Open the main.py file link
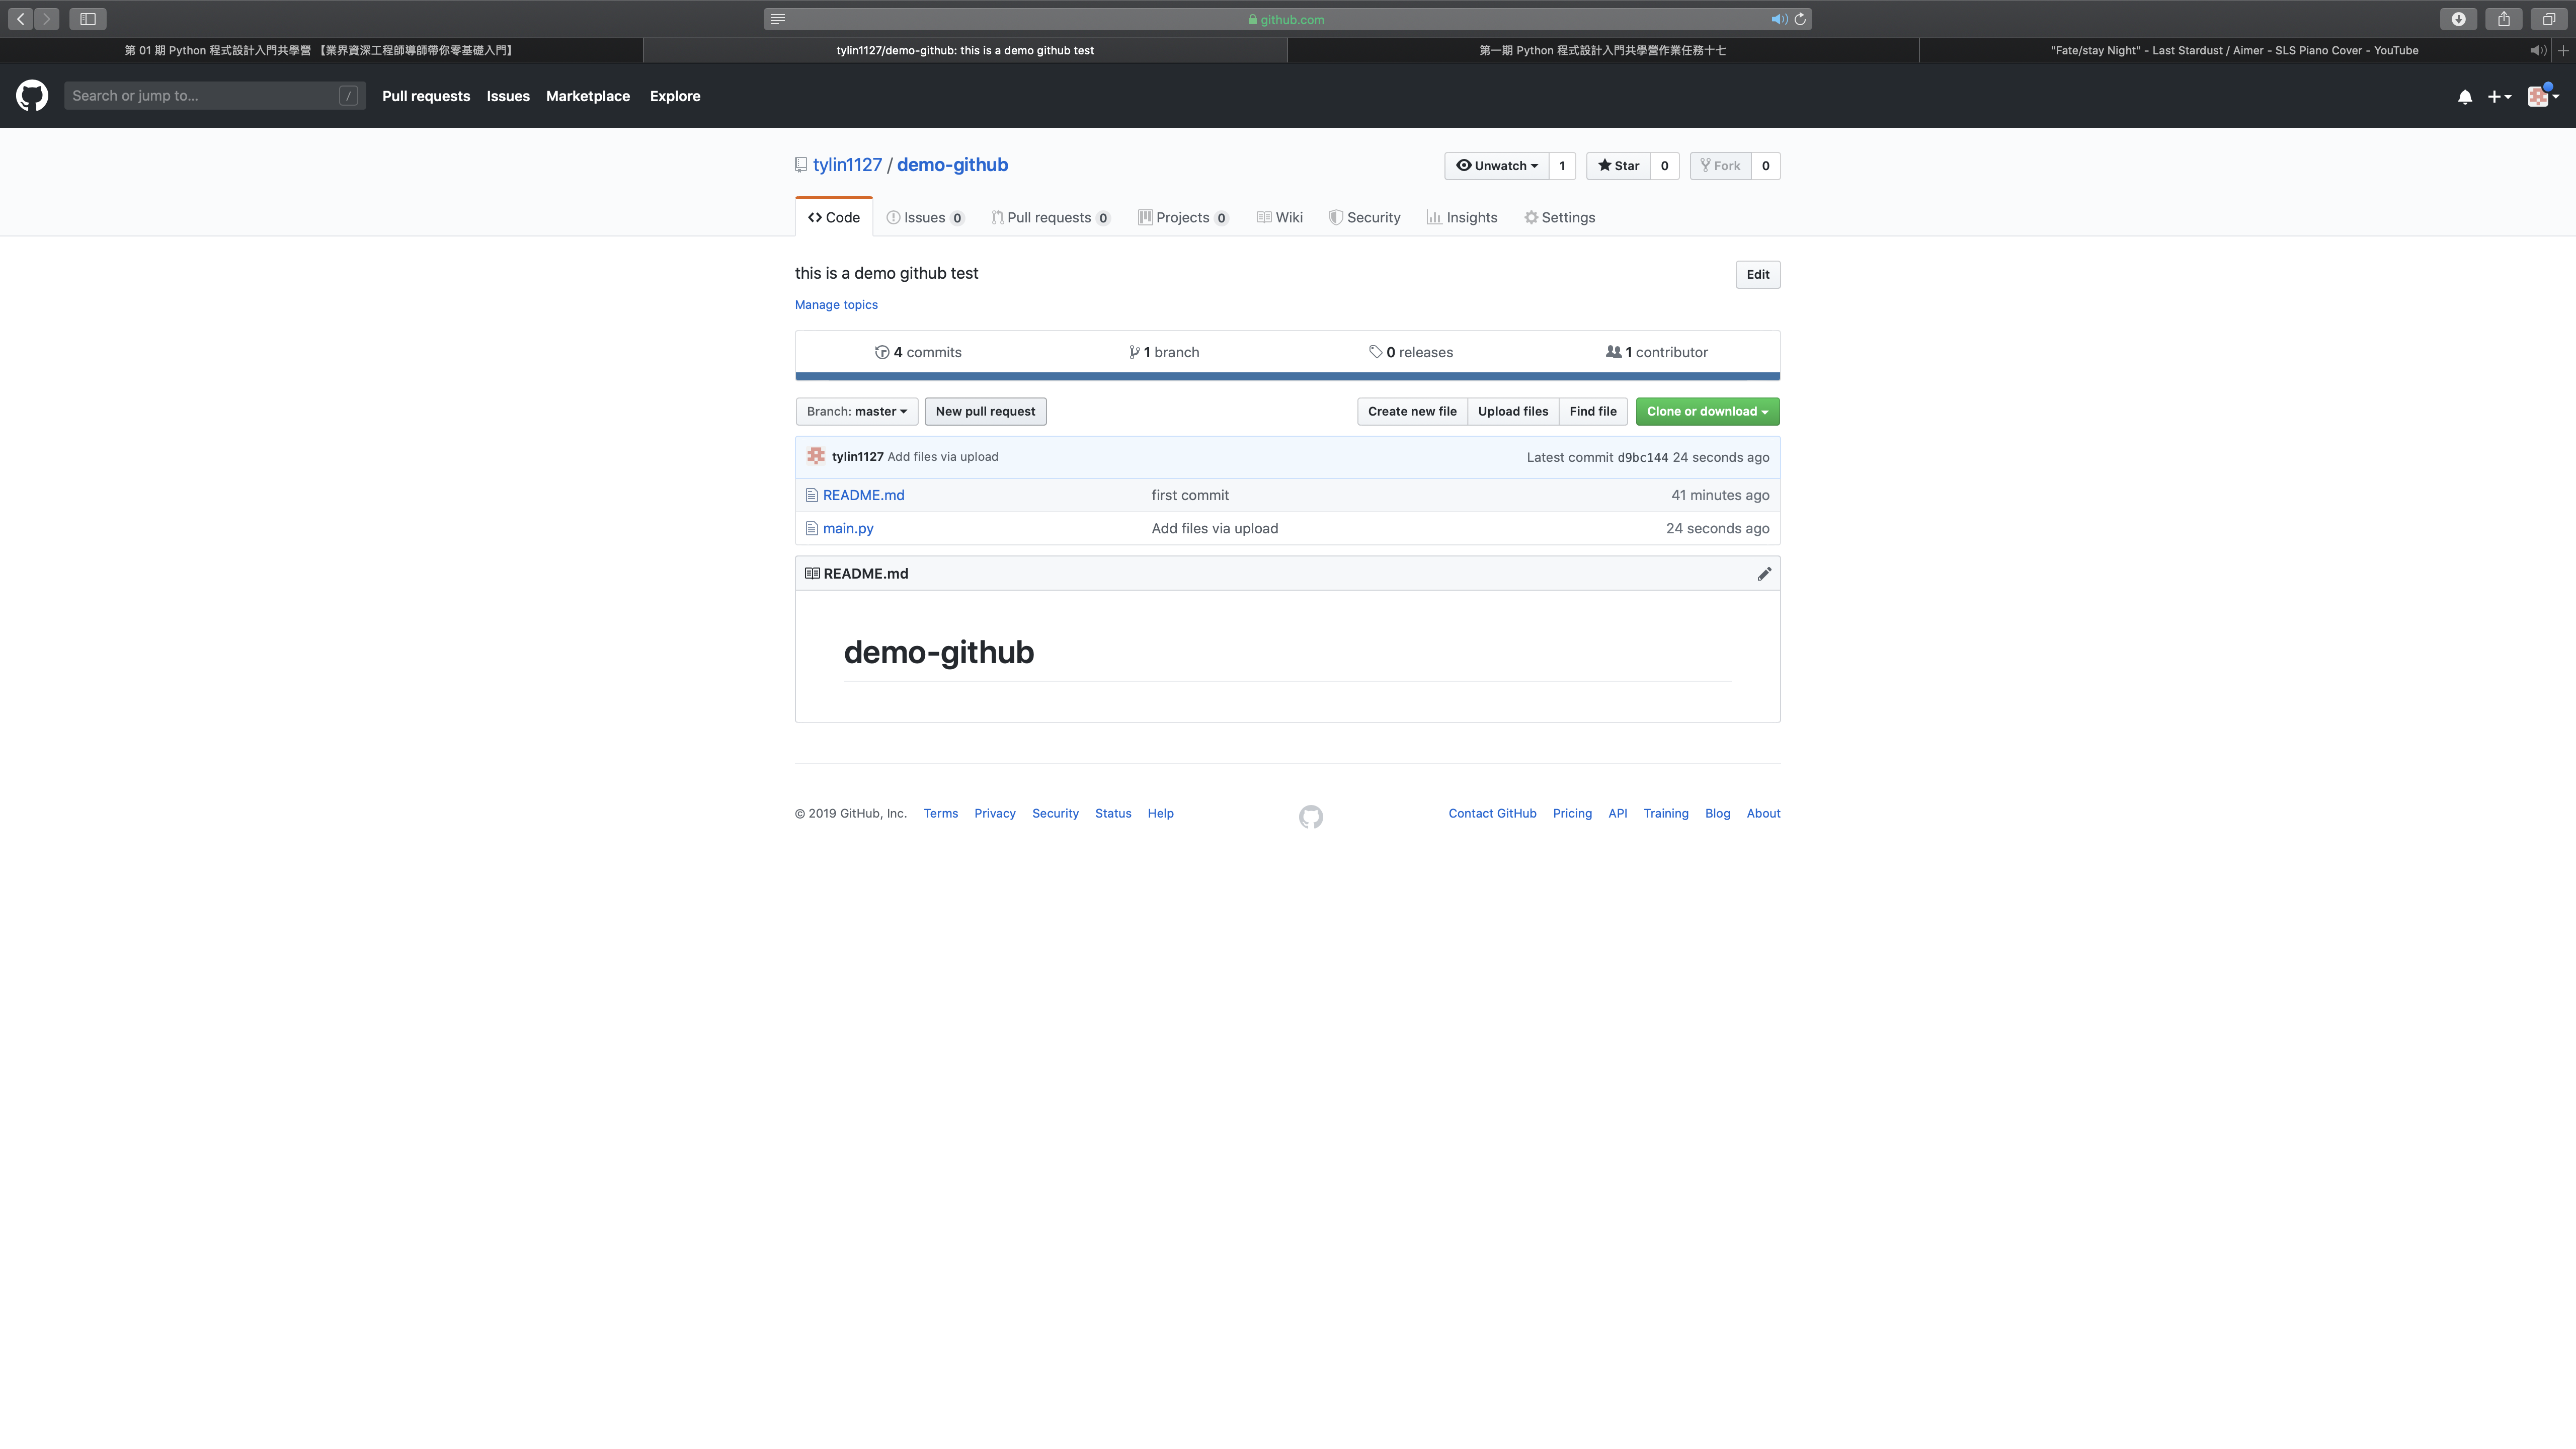The height and width of the screenshot is (1449, 2576). pos(847,528)
